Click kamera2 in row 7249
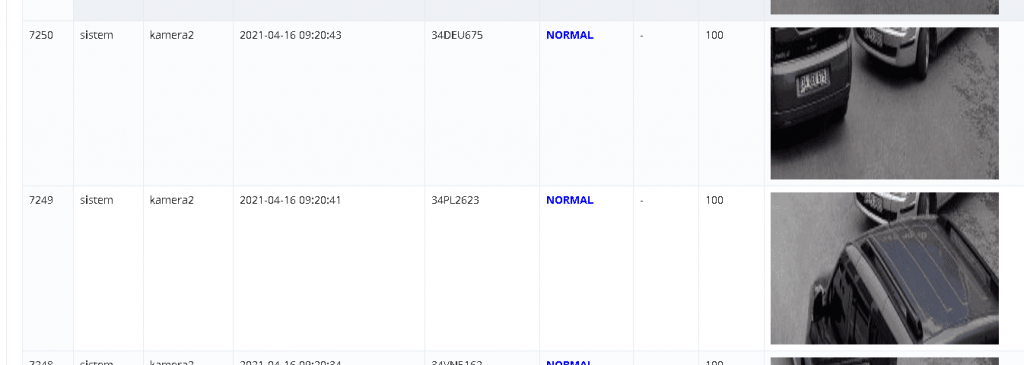 point(172,200)
